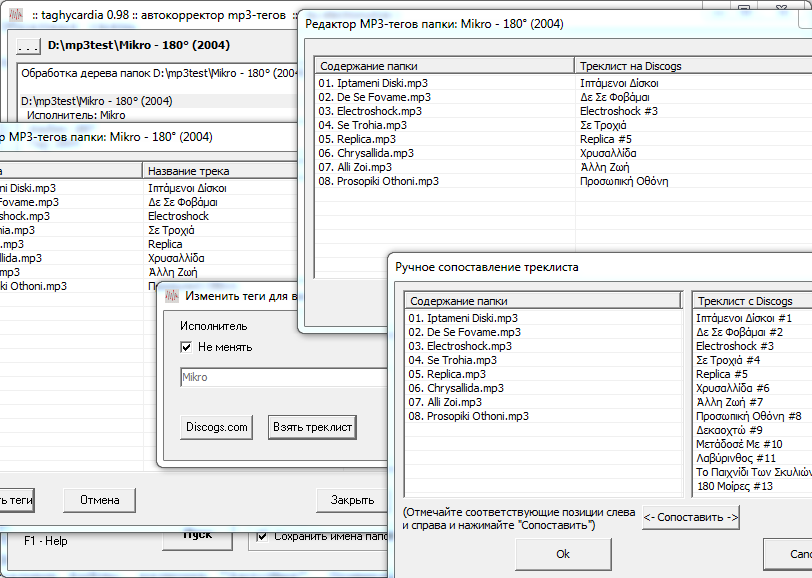Click 'Χρυσαλλίδα' in 'Название трека' column

(x=176, y=258)
